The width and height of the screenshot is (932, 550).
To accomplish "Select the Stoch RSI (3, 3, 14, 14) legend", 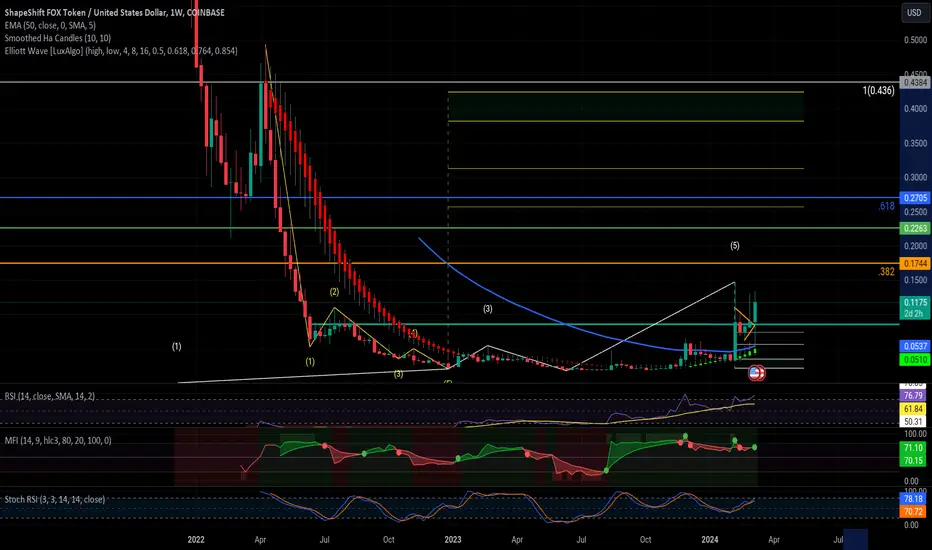I will pyautogui.click(x=55, y=499).
